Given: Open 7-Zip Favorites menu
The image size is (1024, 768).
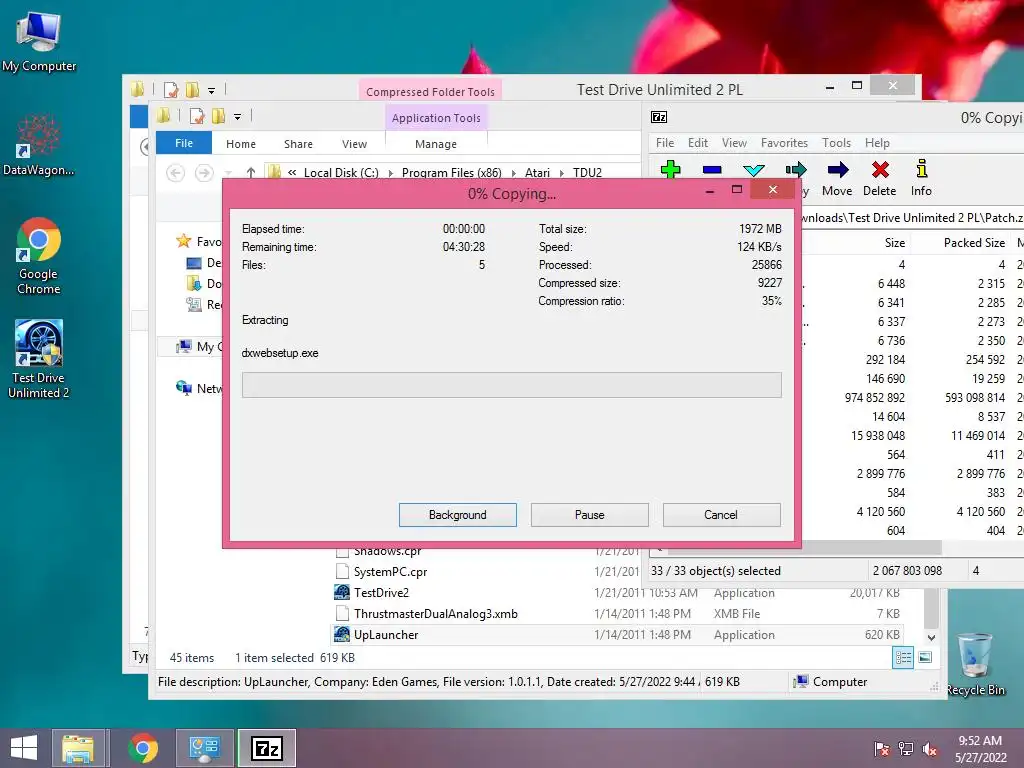Looking at the screenshot, I should tap(784, 142).
